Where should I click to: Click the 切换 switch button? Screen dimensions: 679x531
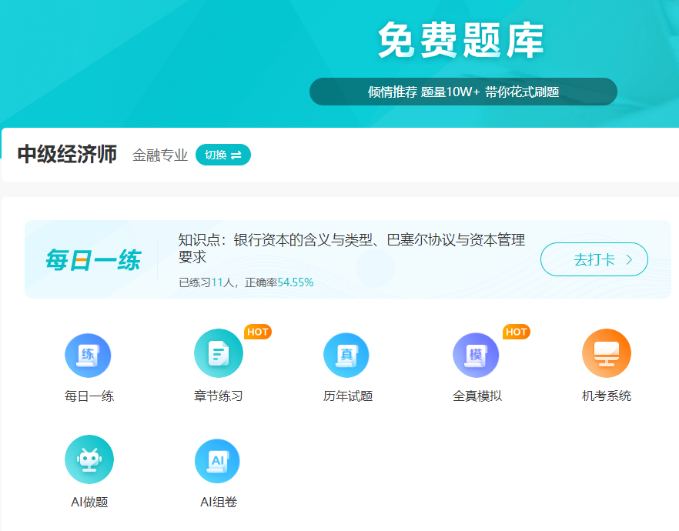click(x=223, y=155)
